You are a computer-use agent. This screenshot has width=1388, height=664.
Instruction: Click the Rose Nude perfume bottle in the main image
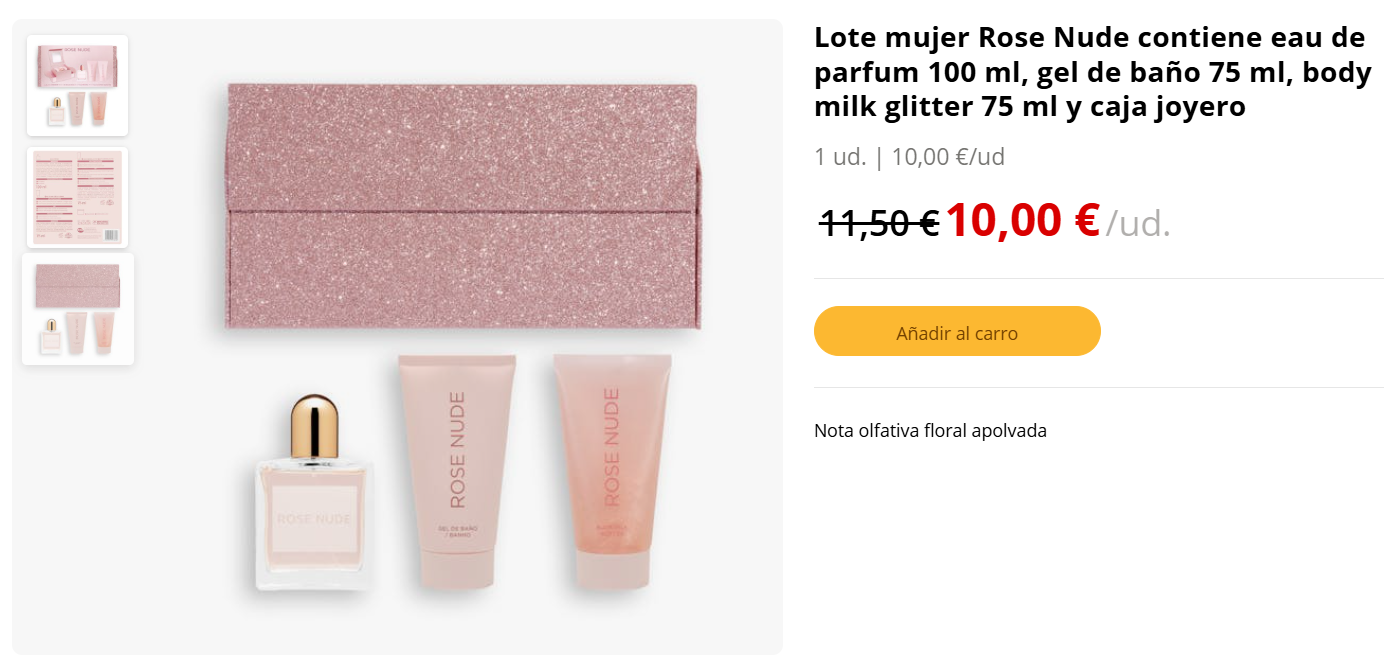tap(312, 492)
